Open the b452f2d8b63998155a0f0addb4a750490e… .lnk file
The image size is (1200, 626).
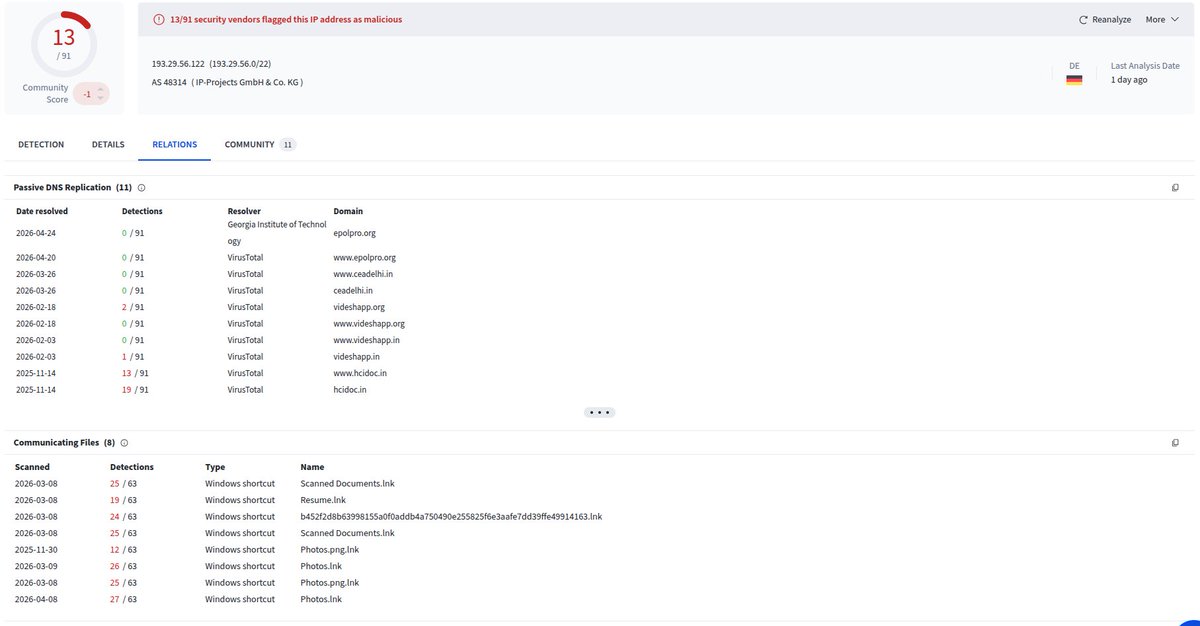click(x=451, y=517)
